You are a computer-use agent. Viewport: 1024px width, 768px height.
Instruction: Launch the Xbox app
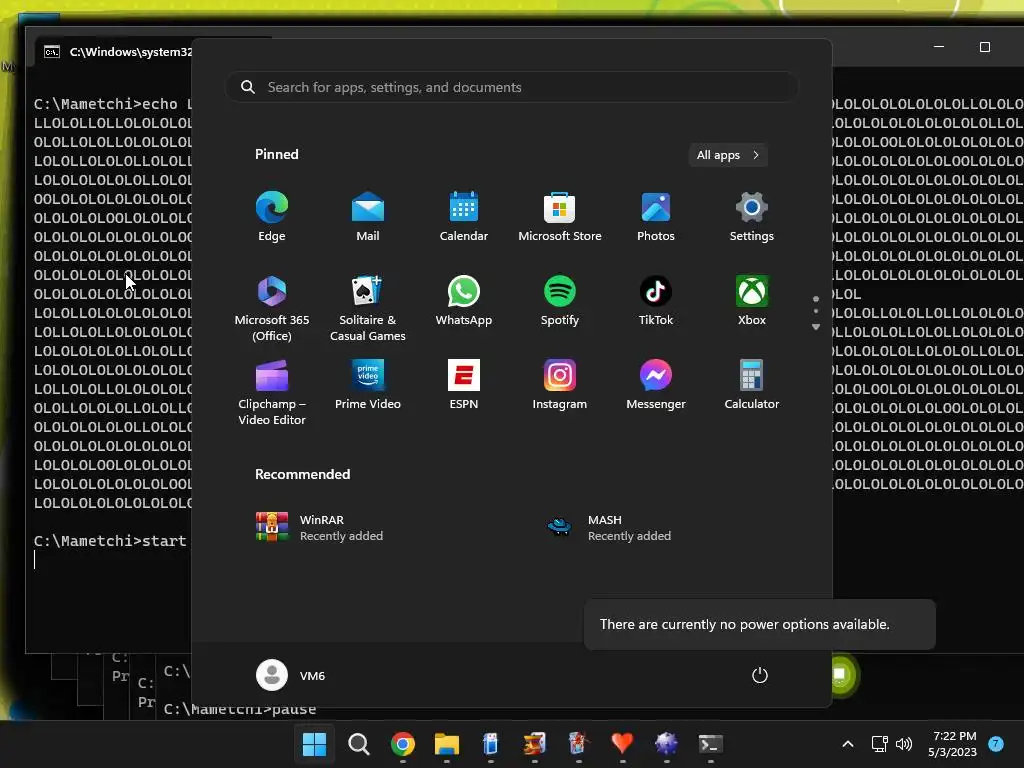(752, 301)
